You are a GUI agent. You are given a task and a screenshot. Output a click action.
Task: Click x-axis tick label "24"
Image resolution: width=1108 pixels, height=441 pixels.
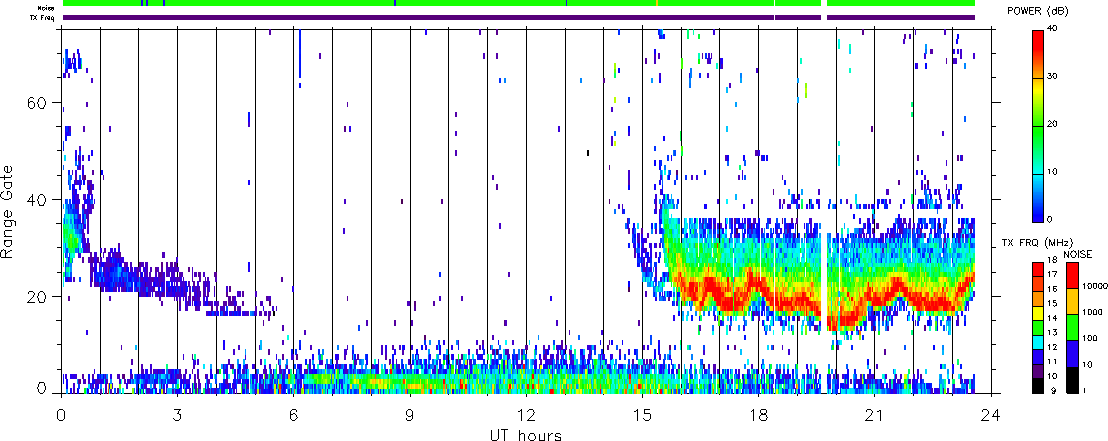point(990,413)
